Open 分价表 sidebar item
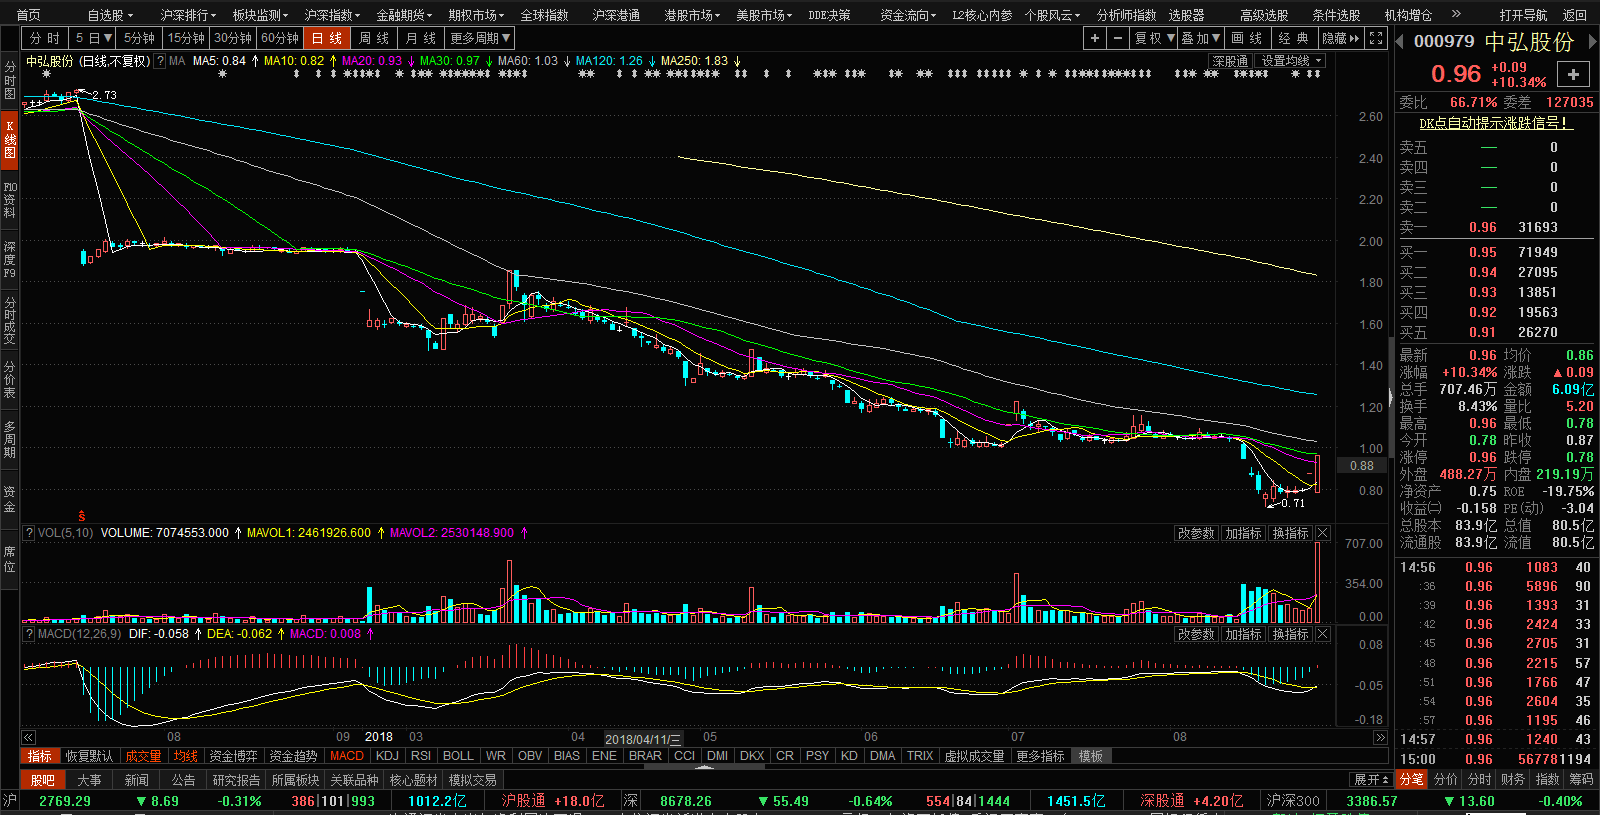 point(9,380)
